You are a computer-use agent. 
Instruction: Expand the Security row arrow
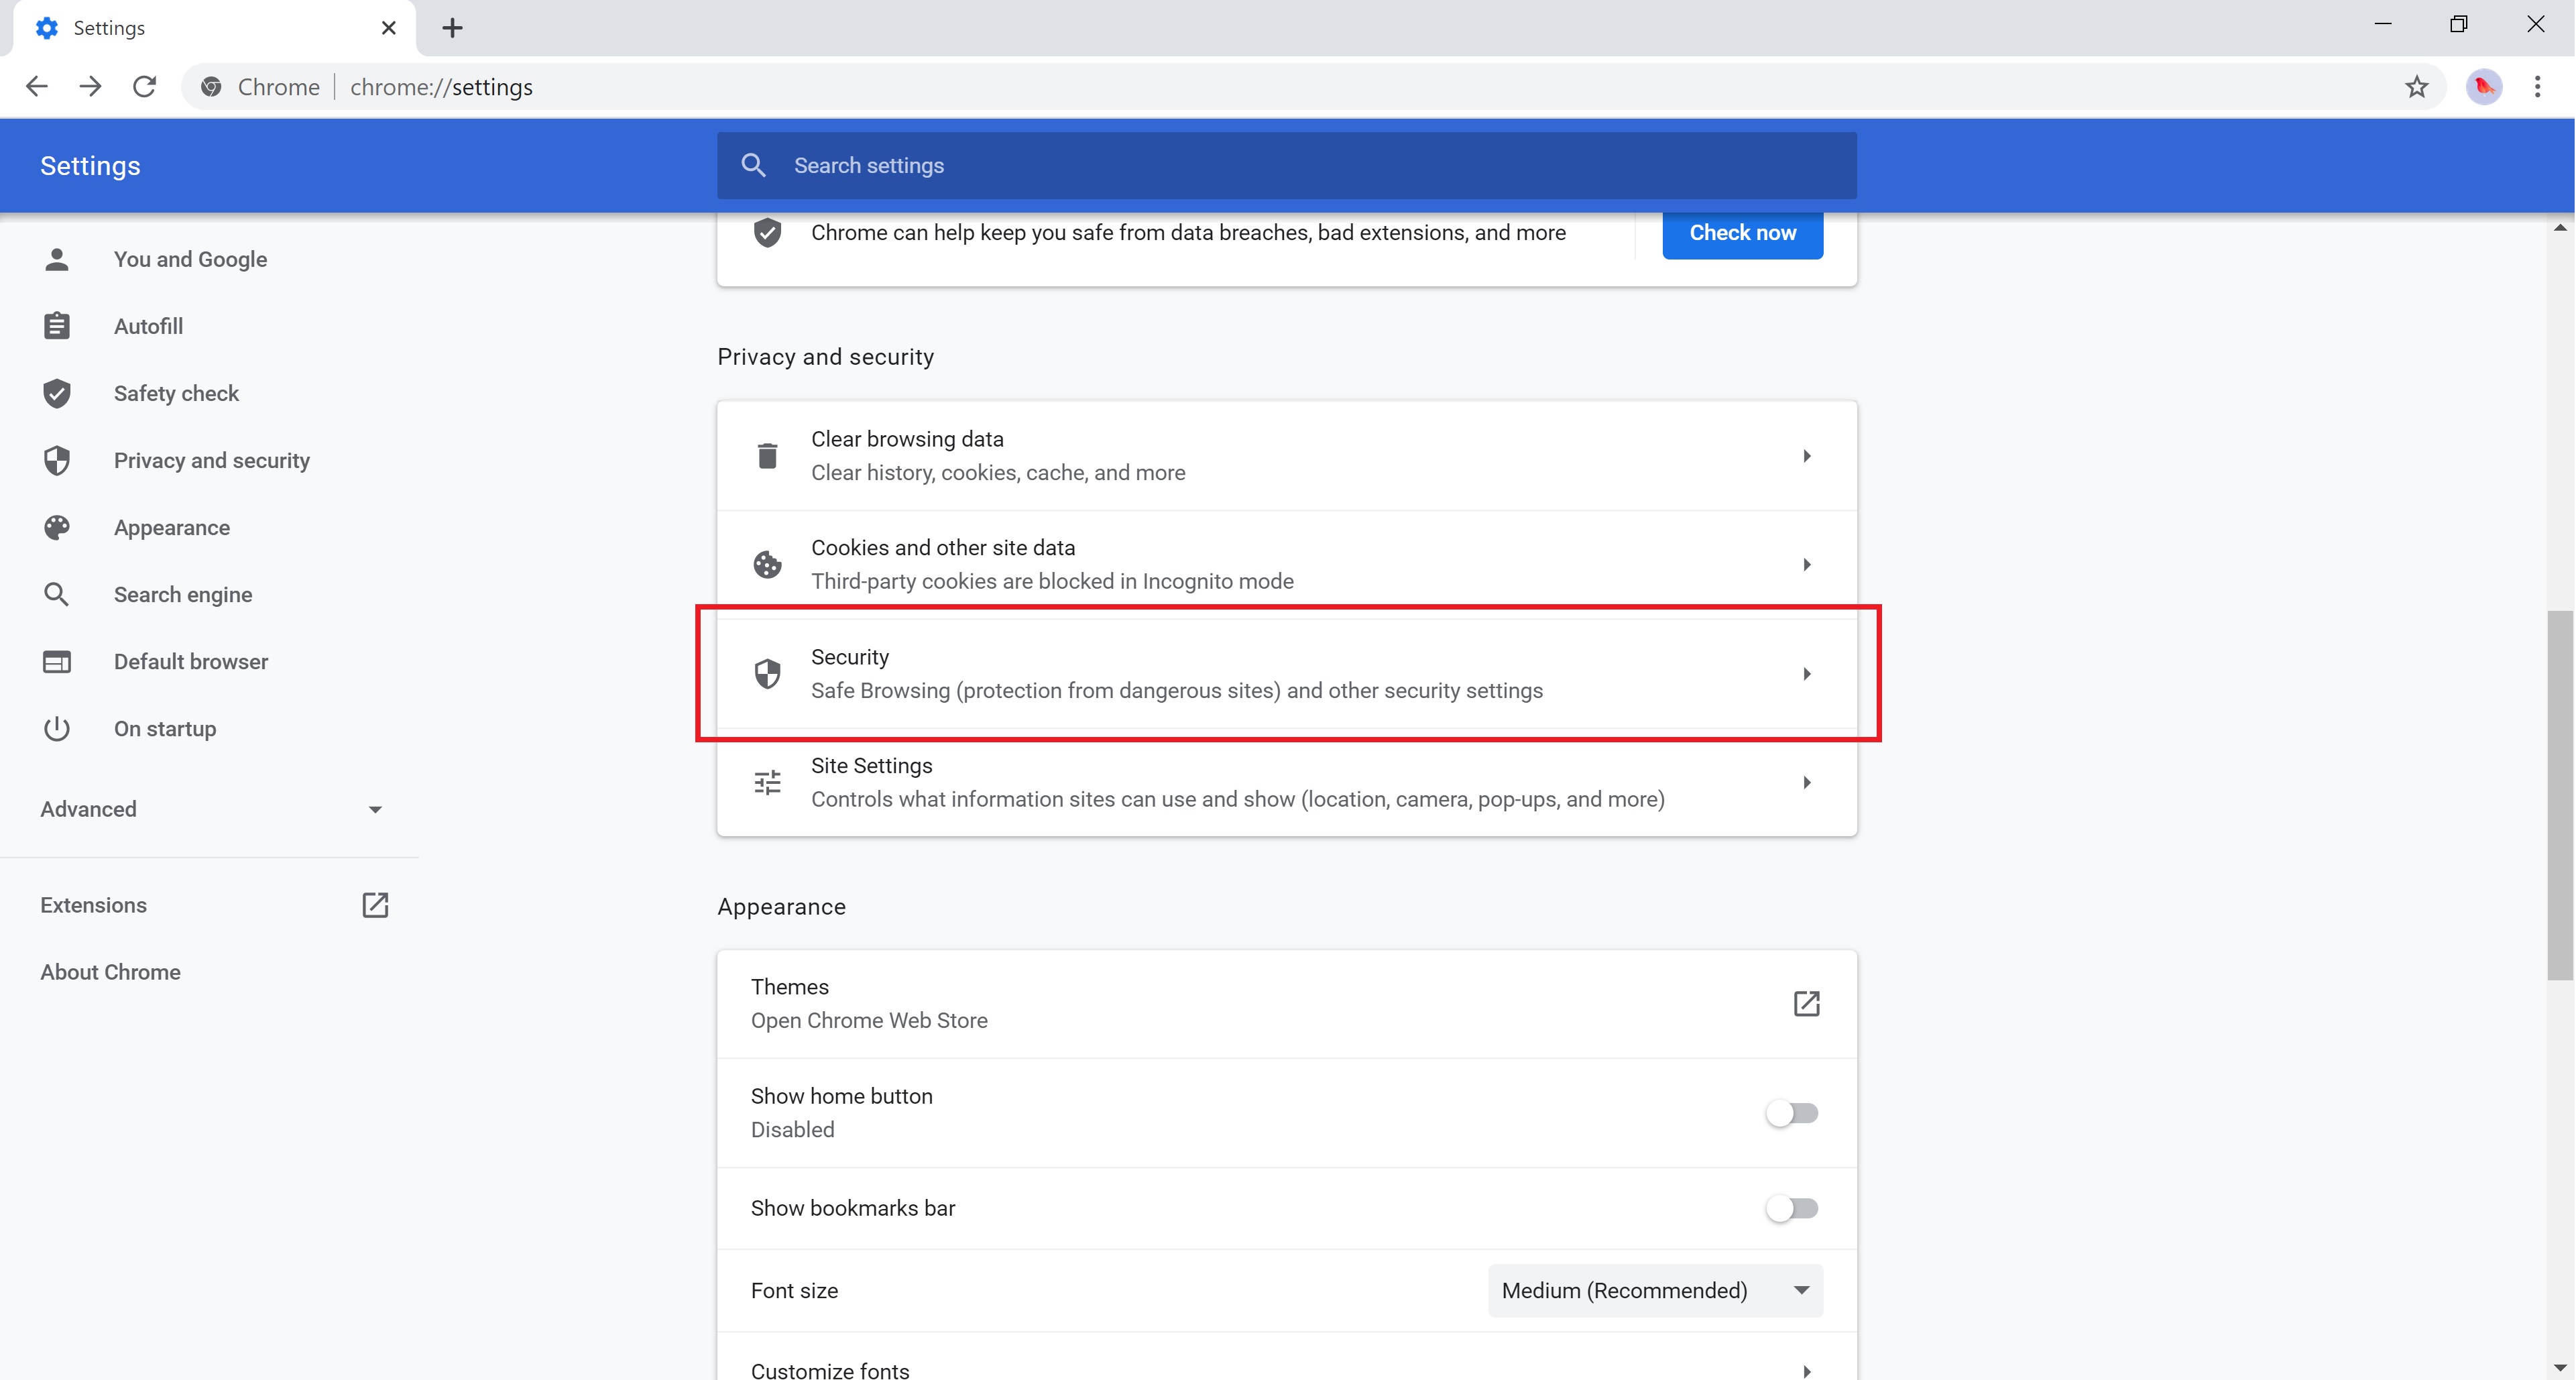1806,674
